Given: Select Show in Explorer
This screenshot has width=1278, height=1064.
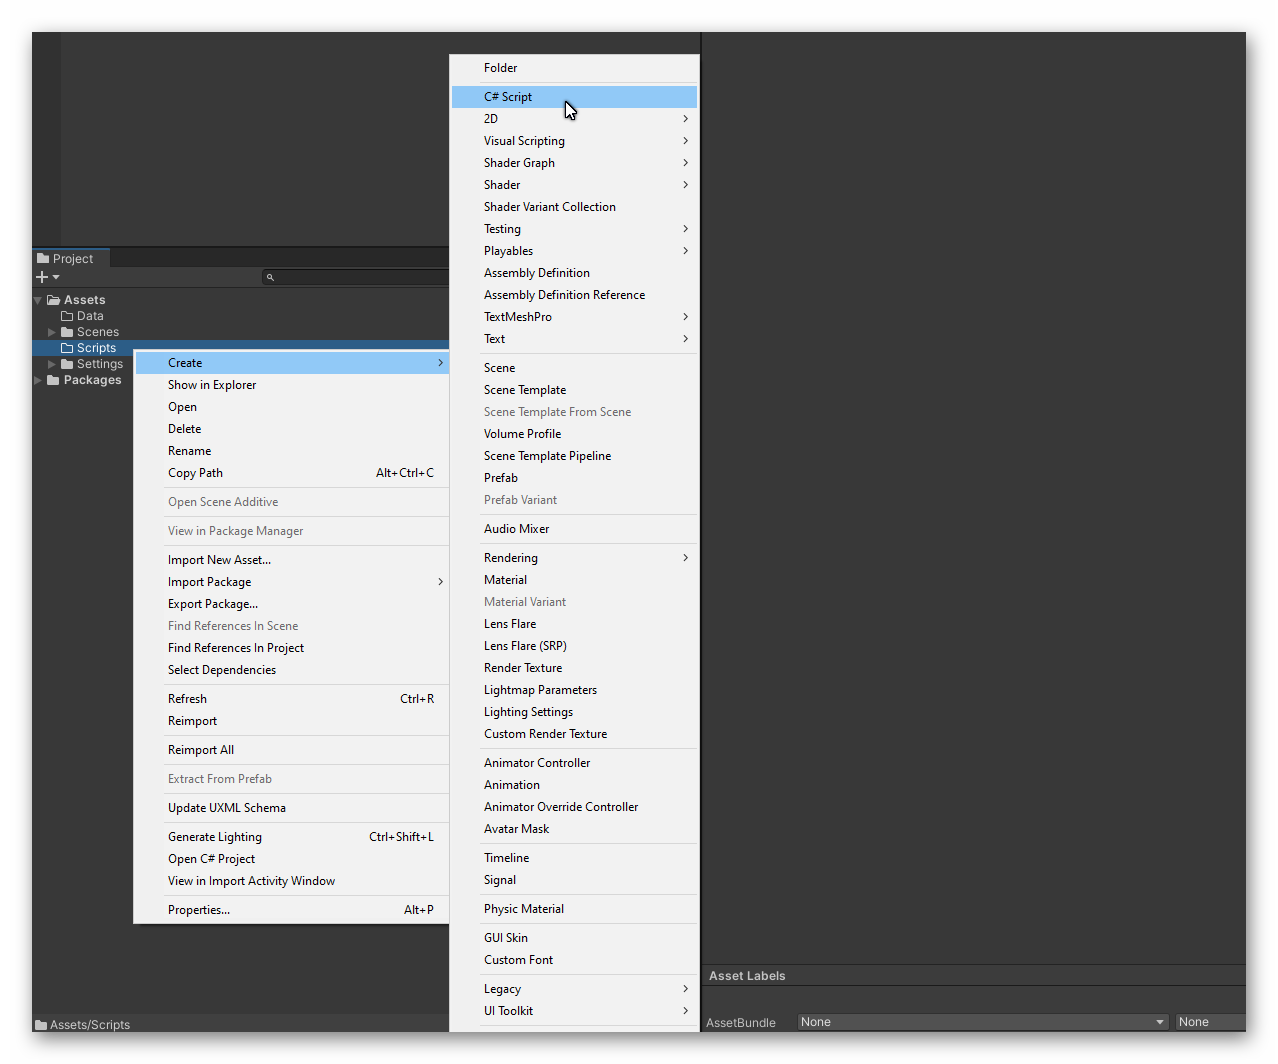Looking at the screenshot, I should (212, 385).
